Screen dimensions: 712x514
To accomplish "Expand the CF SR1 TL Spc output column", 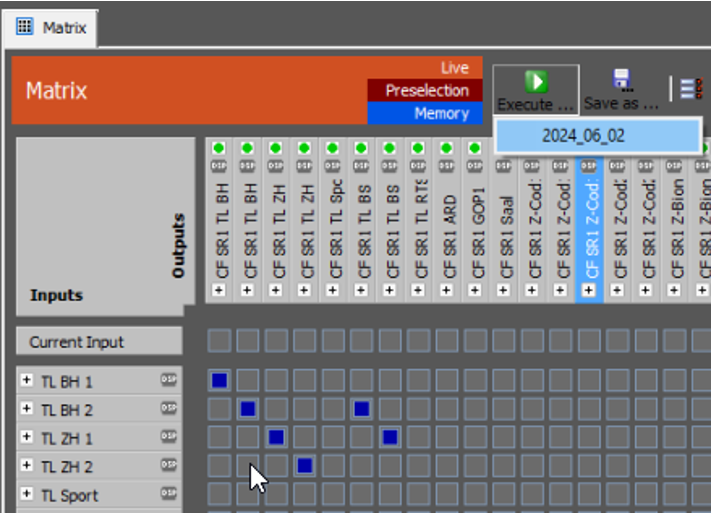I will [332, 290].
